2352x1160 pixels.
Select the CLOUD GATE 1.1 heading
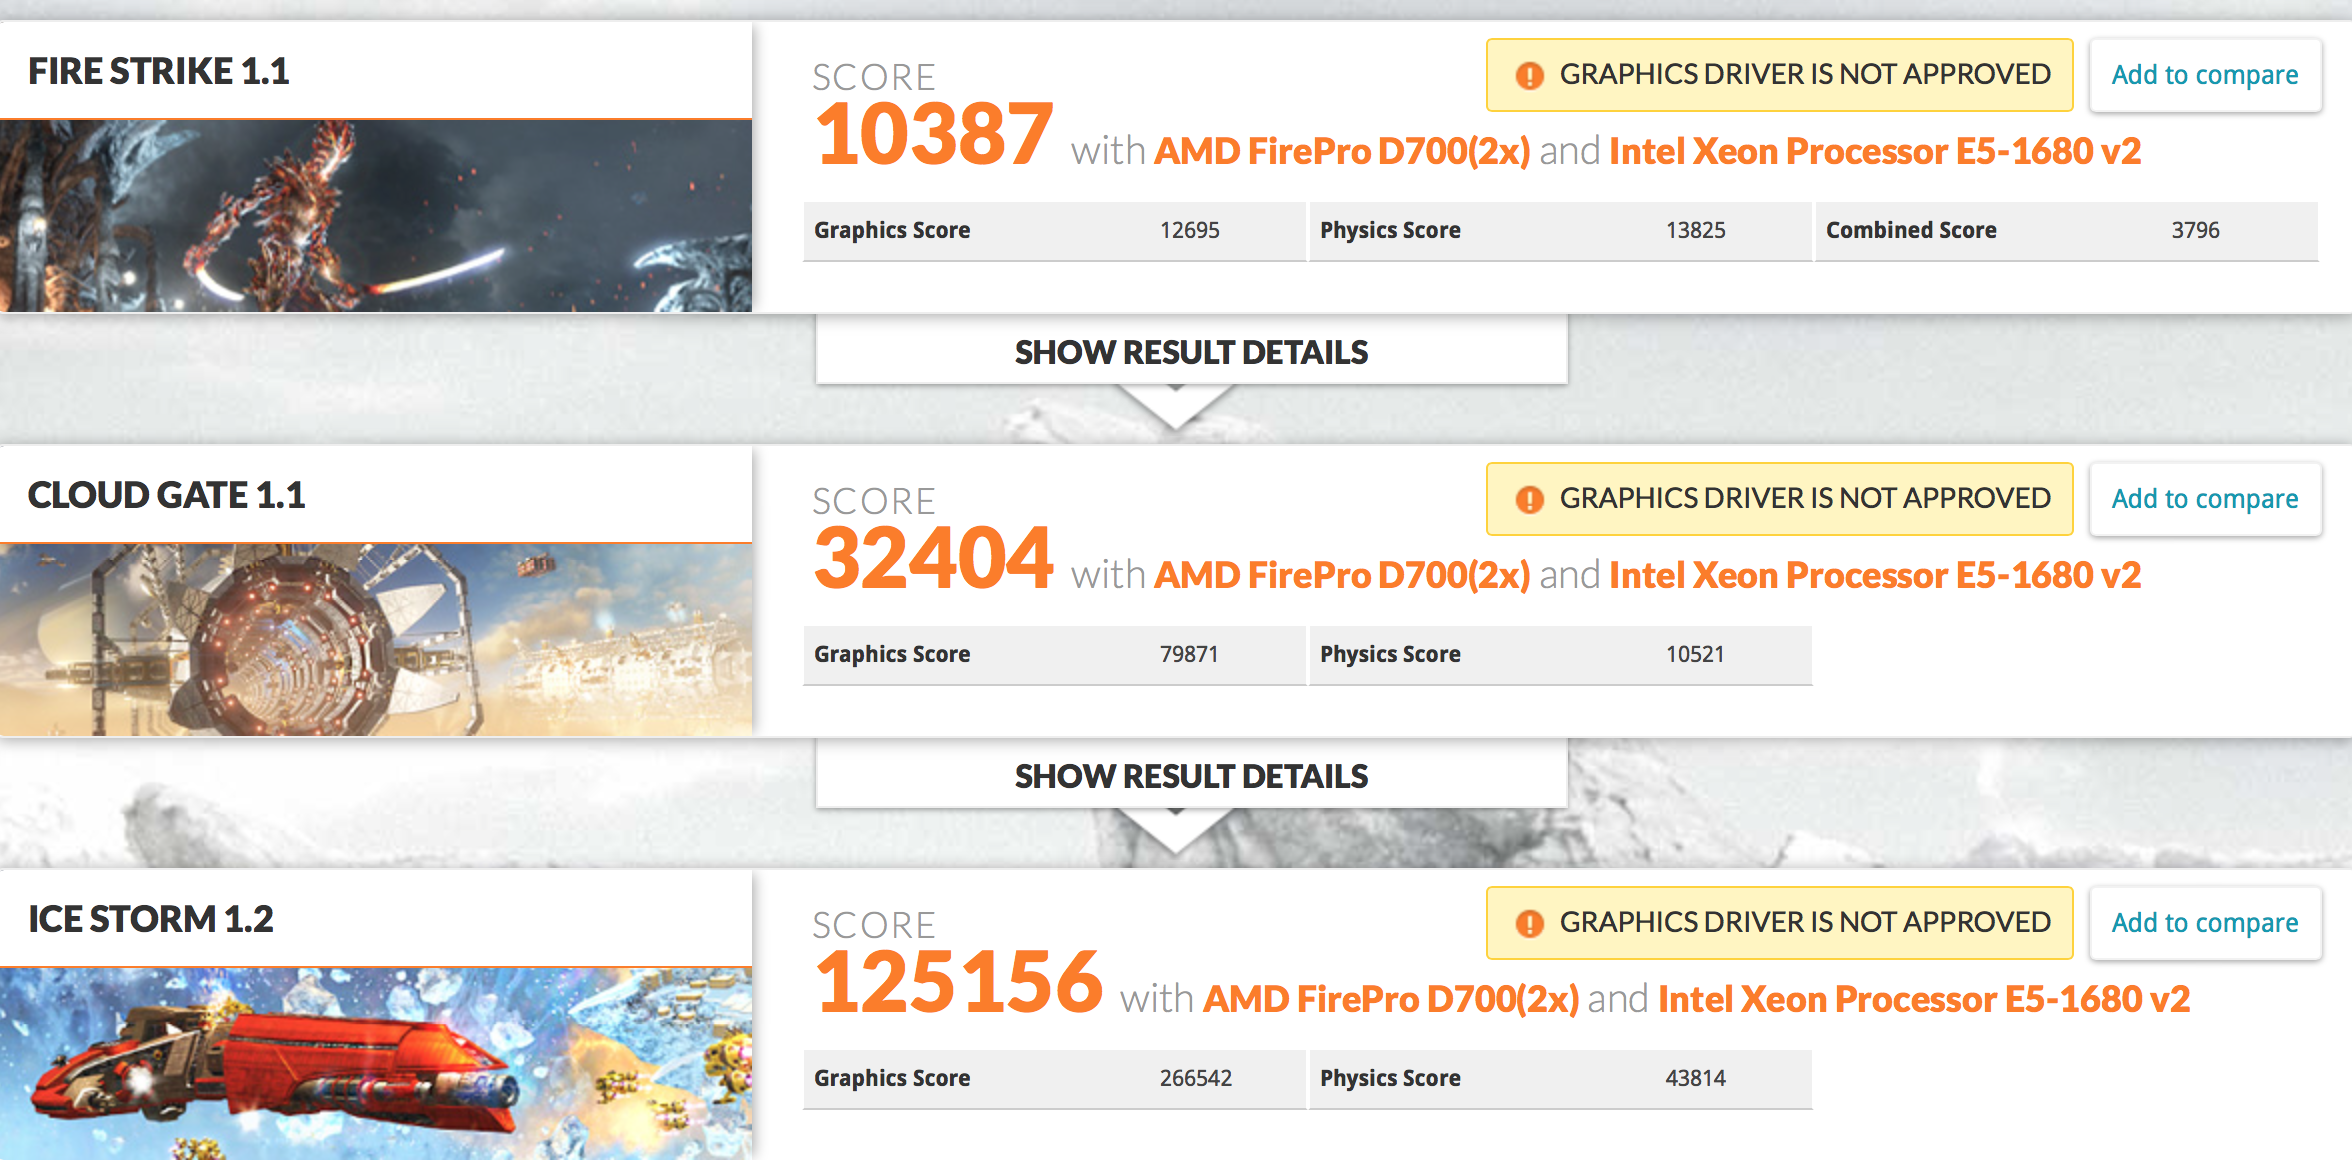click(x=166, y=495)
